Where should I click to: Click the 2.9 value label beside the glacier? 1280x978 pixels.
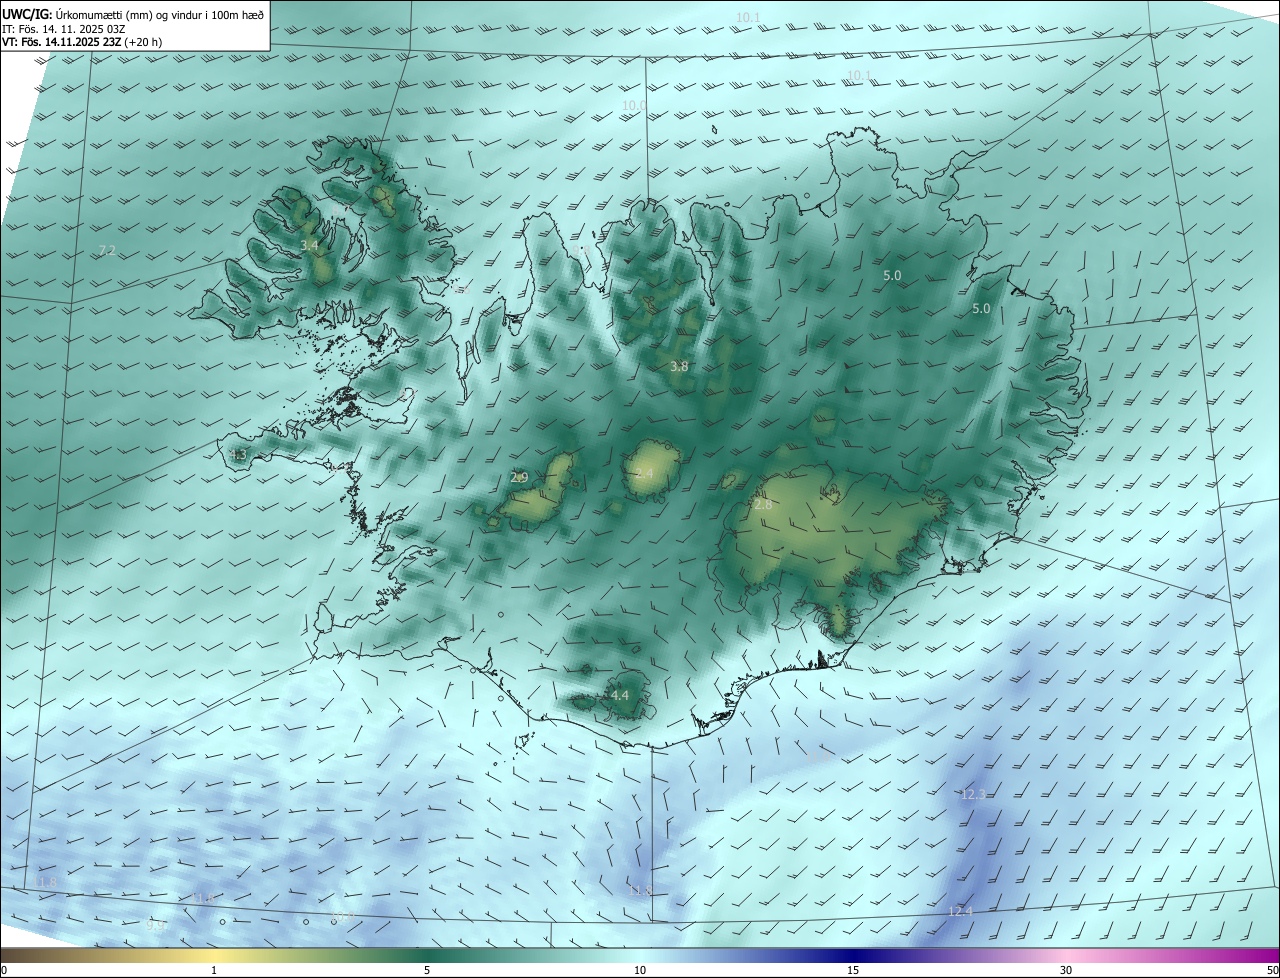[519, 477]
